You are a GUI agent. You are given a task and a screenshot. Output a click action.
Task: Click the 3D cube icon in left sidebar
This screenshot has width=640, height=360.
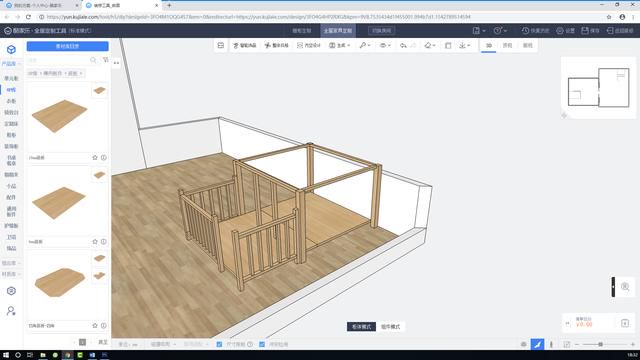11,50
